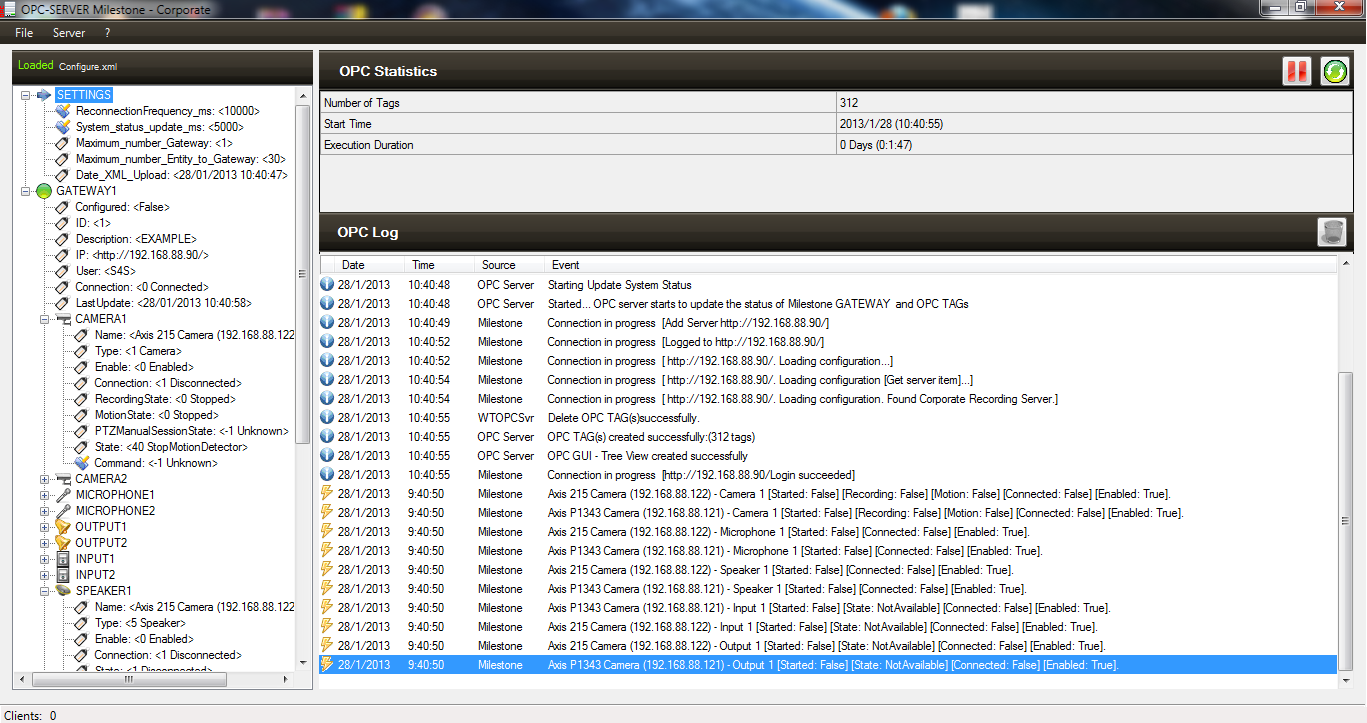Expand the MICROPHONE2 tree node
This screenshot has width=1367, height=723.
coord(45,511)
